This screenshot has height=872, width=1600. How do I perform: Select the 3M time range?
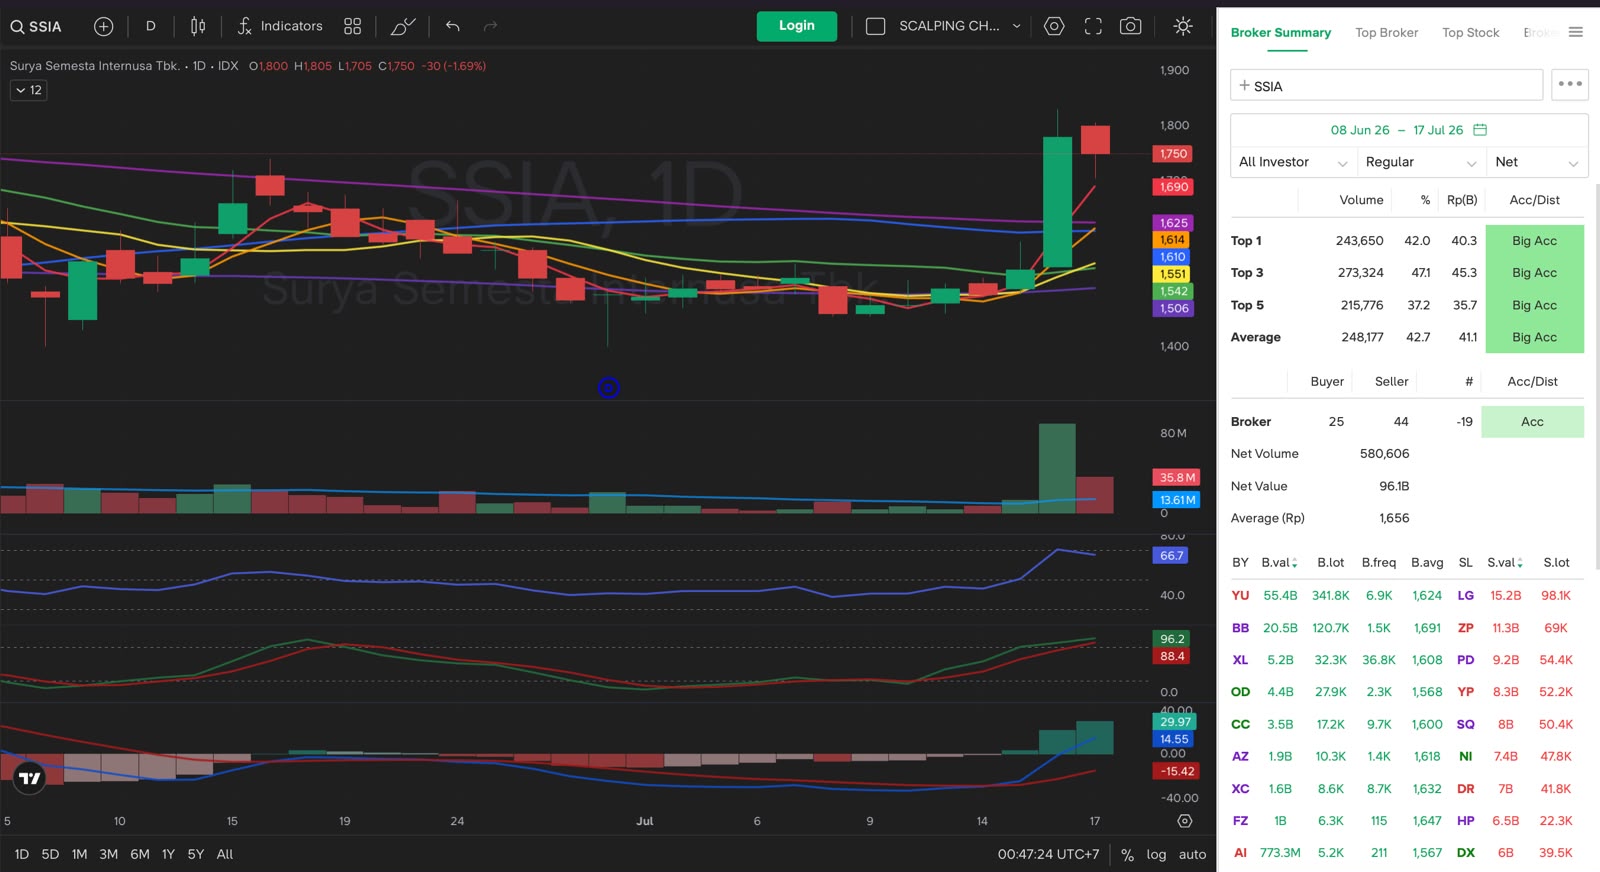click(109, 854)
